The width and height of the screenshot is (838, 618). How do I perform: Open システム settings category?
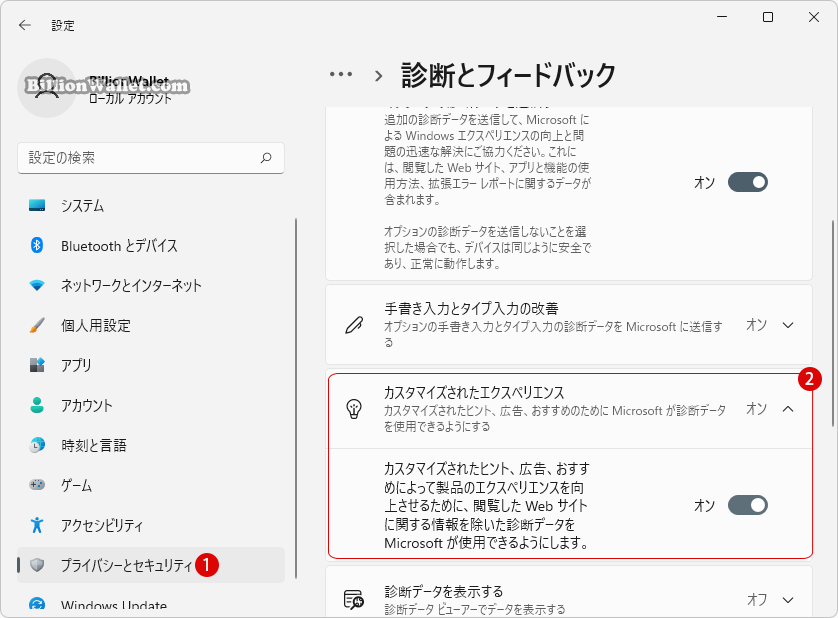(x=151, y=205)
